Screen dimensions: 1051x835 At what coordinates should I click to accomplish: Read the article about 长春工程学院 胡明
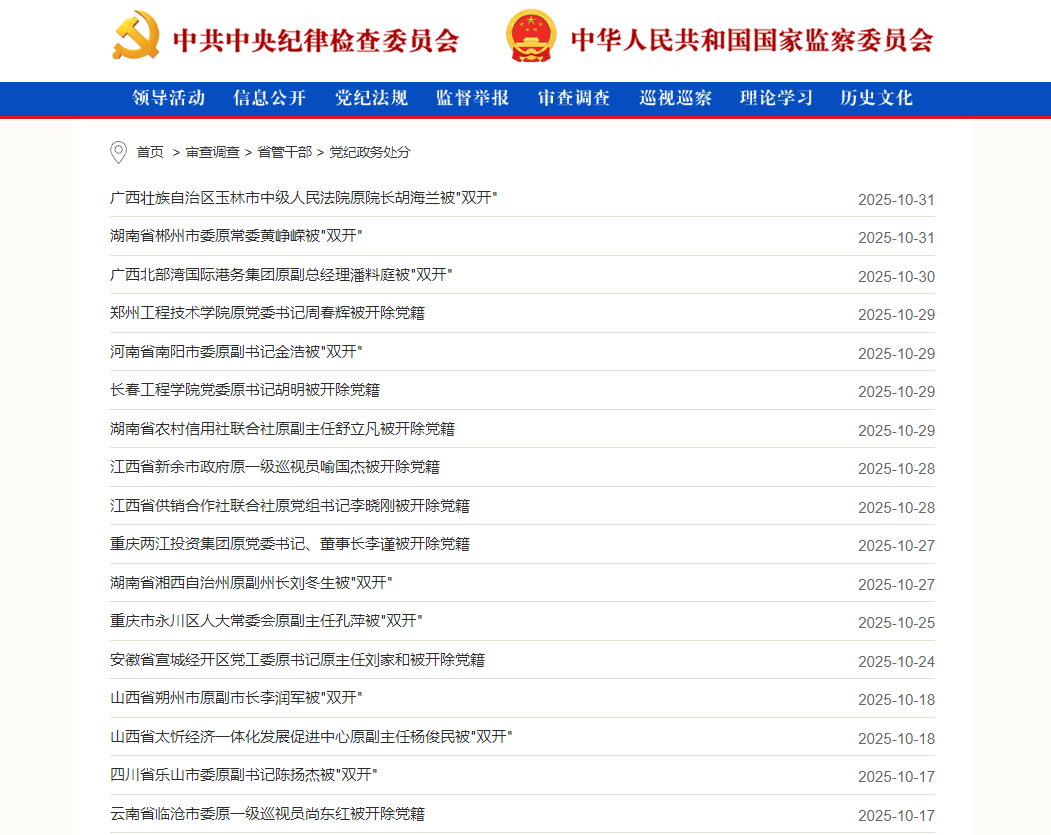(x=245, y=390)
